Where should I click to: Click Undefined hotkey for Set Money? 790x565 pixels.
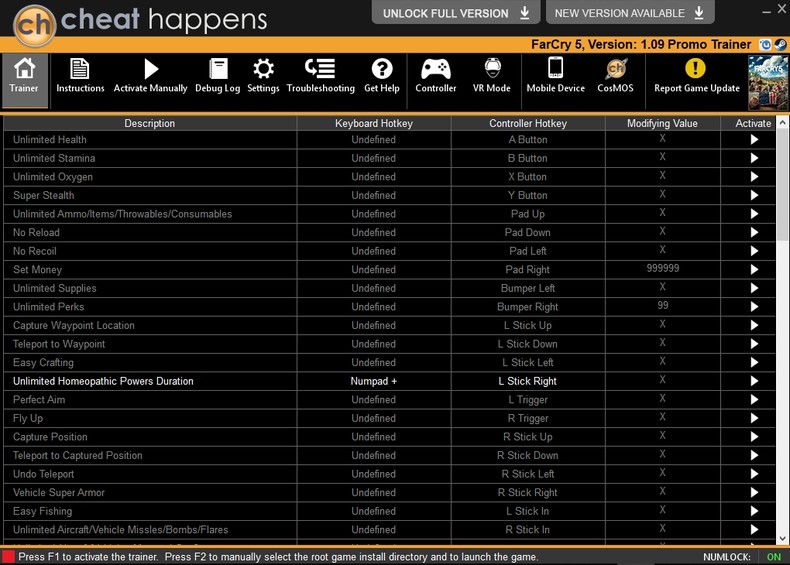click(x=373, y=270)
